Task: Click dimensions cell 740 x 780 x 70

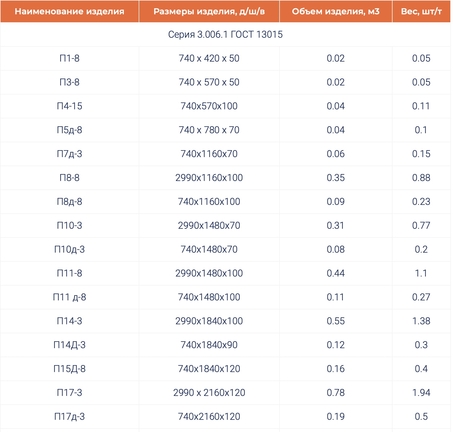Action: coord(209,130)
